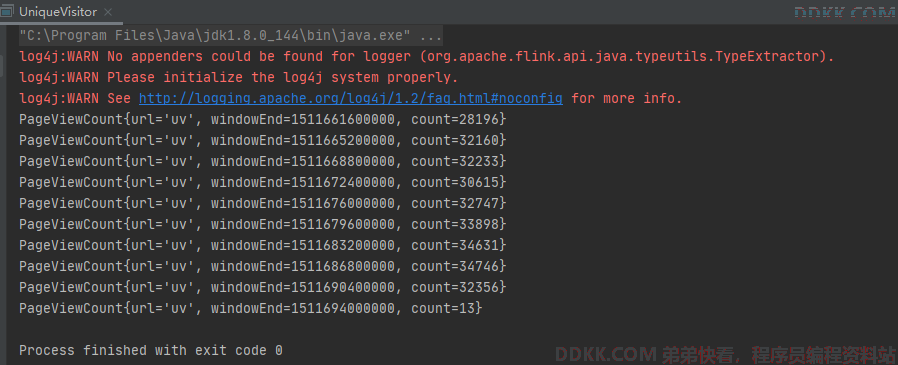Open the logging.apache.org log4j FAQ link
The height and width of the screenshot is (365, 898).
click(350, 99)
